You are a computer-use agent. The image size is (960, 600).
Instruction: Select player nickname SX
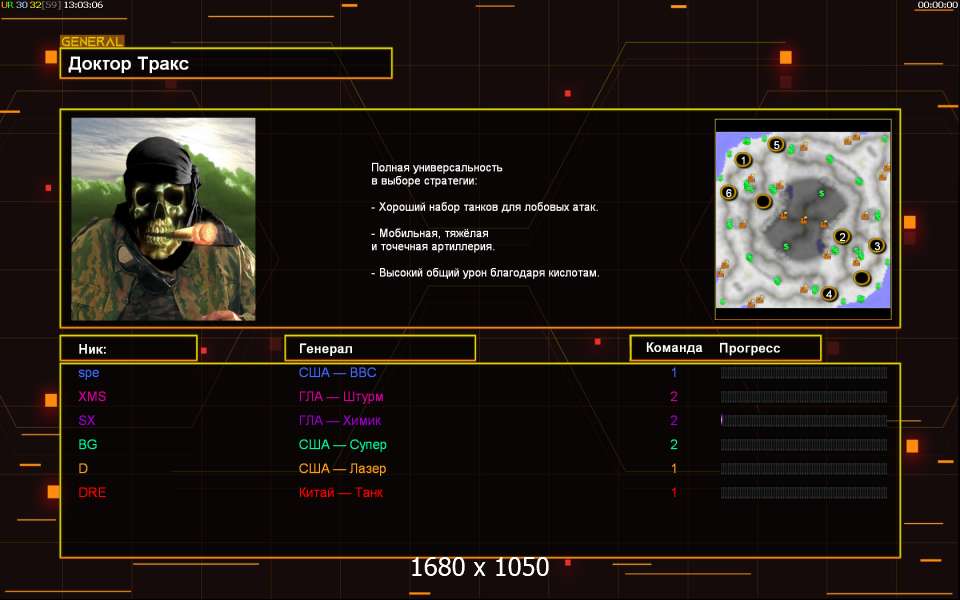click(87, 421)
